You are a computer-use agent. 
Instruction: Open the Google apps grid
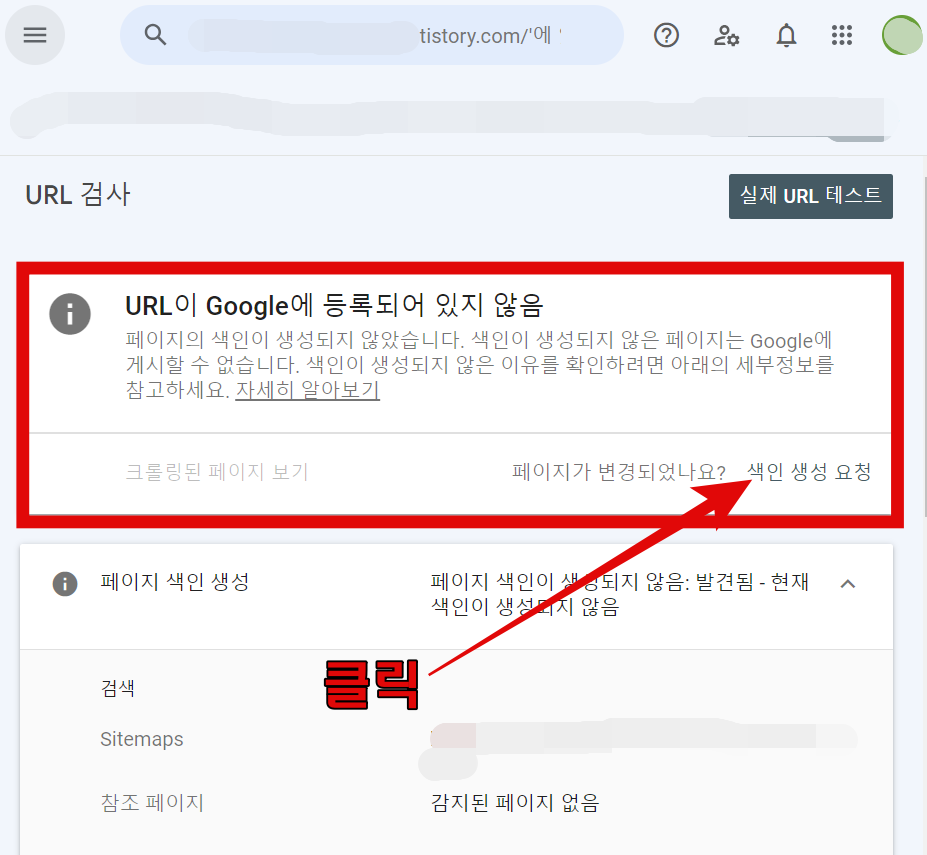coord(842,35)
